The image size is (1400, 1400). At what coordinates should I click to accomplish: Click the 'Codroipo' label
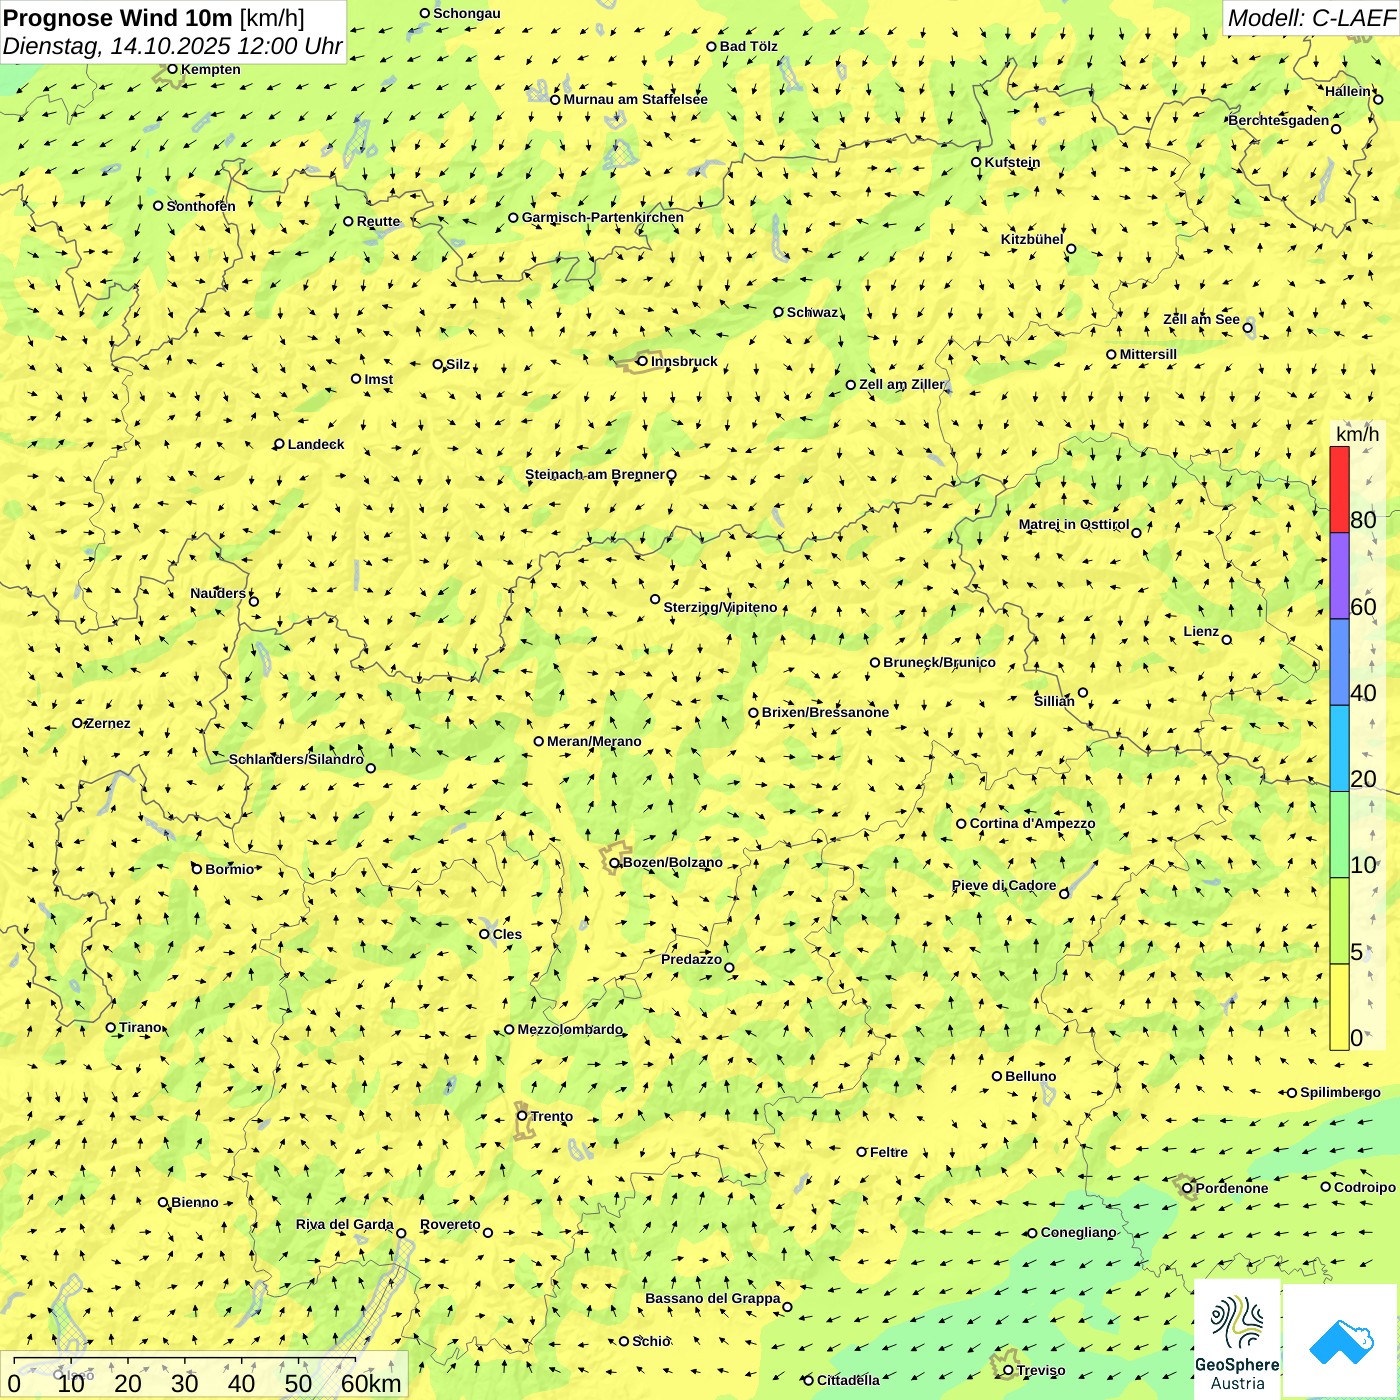(x=1365, y=1187)
